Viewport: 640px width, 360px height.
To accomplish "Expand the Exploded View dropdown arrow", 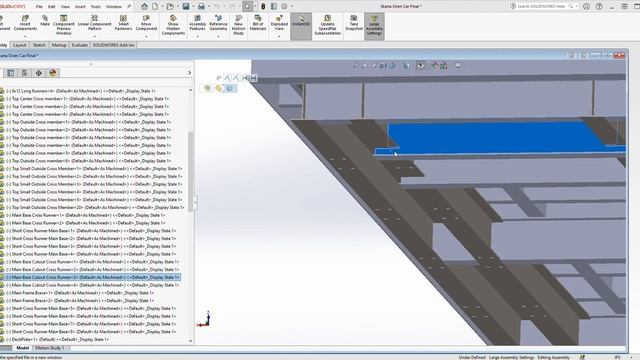I will (x=279, y=37).
